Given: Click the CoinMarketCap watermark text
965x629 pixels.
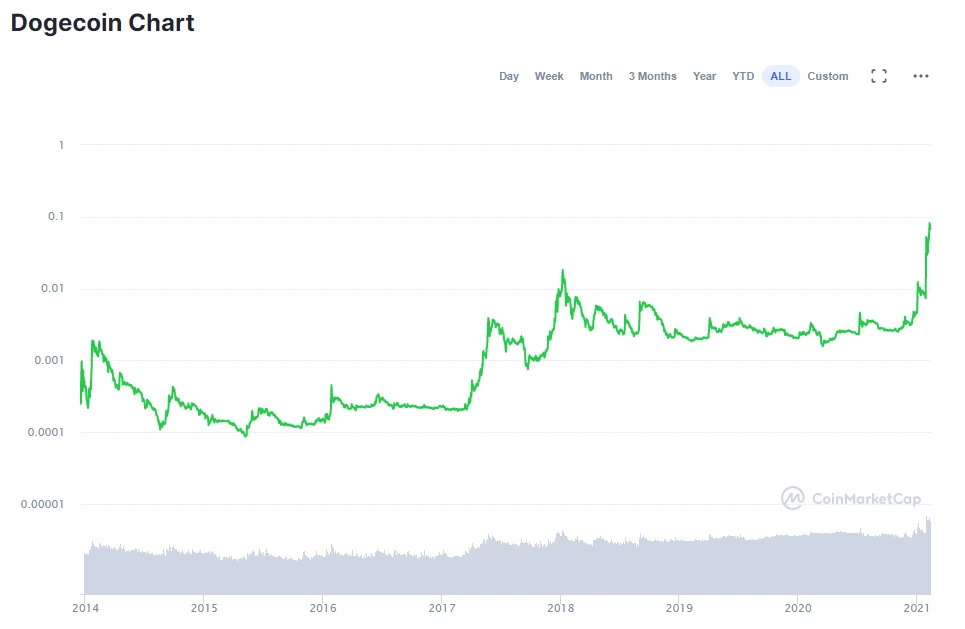Looking at the screenshot, I should (x=866, y=499).
